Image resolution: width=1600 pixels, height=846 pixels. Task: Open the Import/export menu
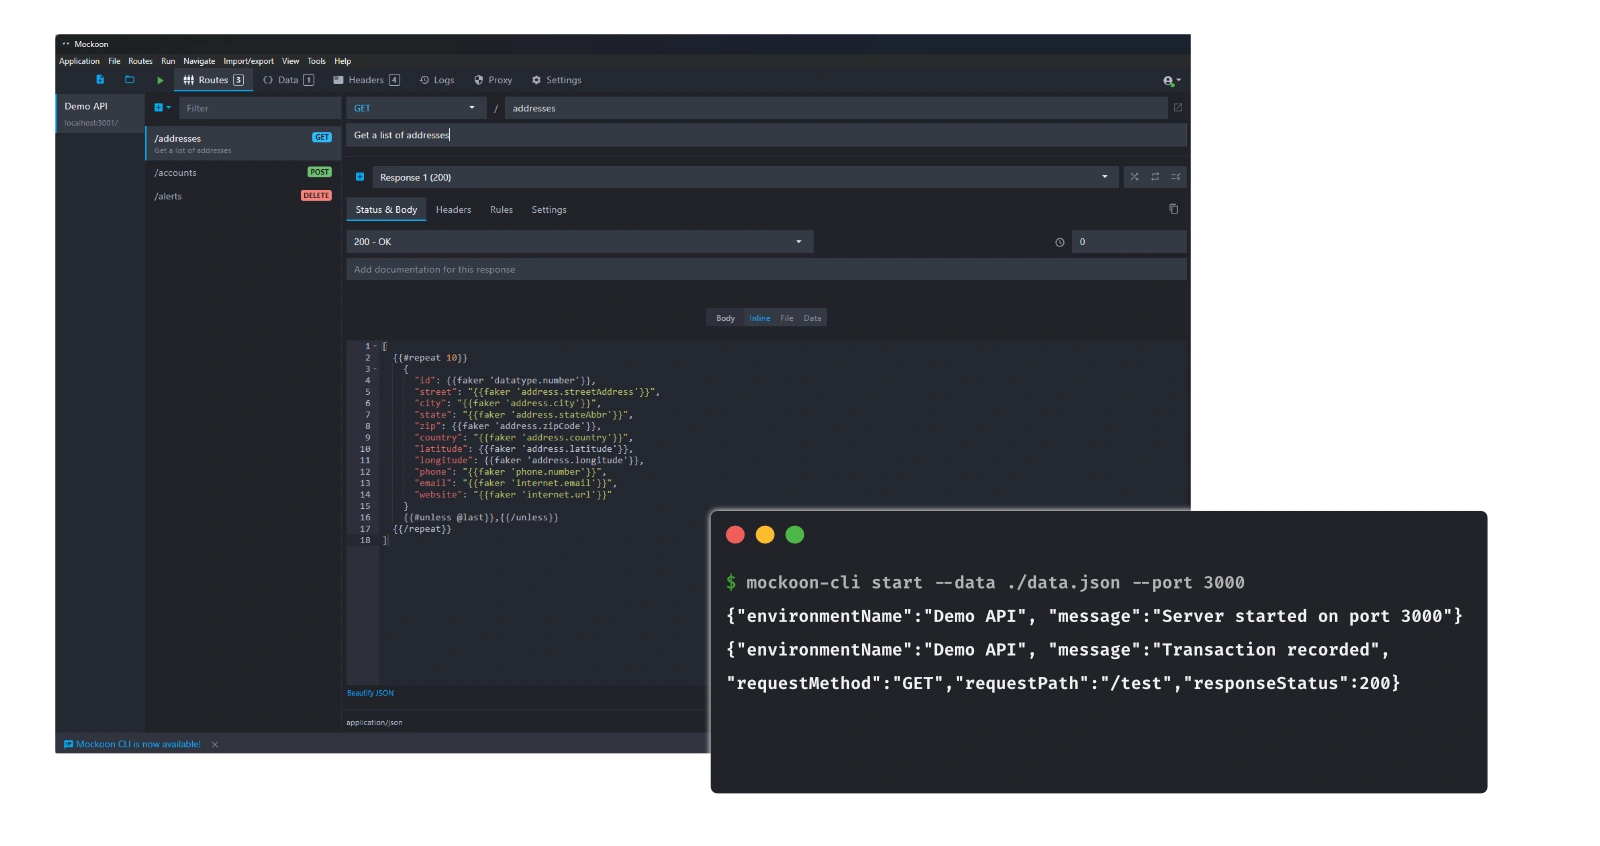(x=248, y=61)
